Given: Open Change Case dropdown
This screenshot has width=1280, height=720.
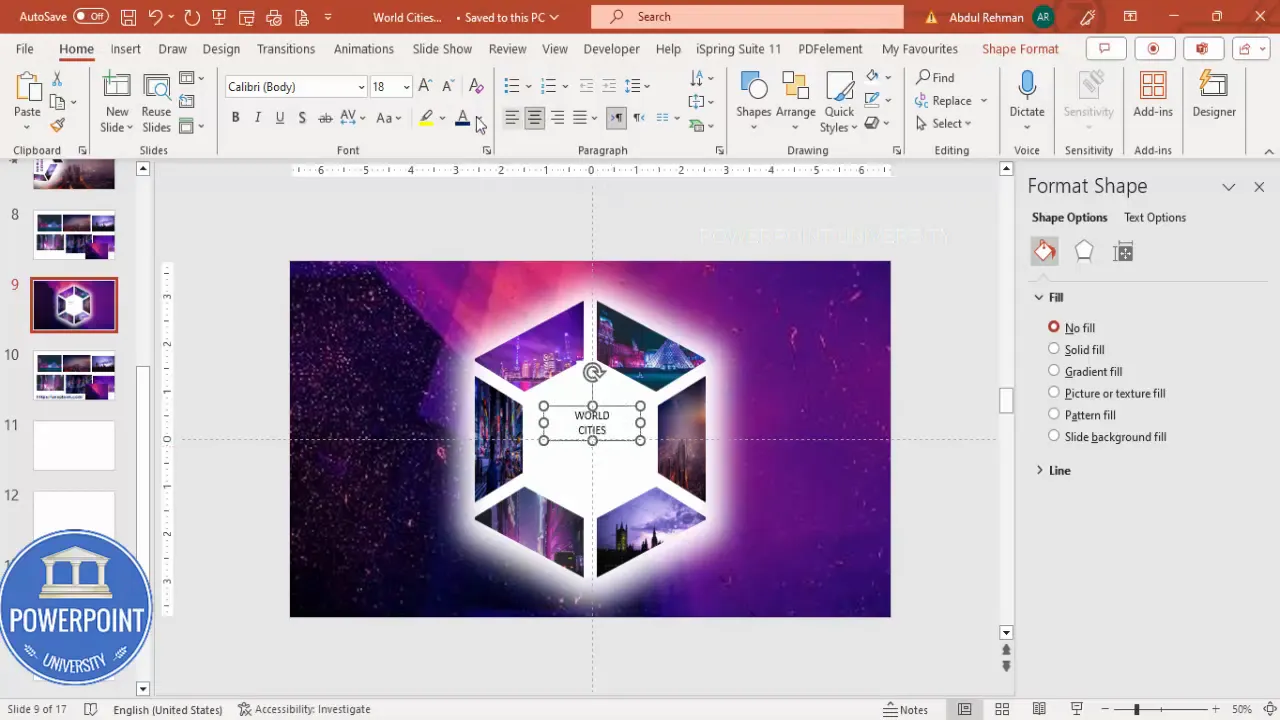Looking at the screenshot, I should click(388, 118).
